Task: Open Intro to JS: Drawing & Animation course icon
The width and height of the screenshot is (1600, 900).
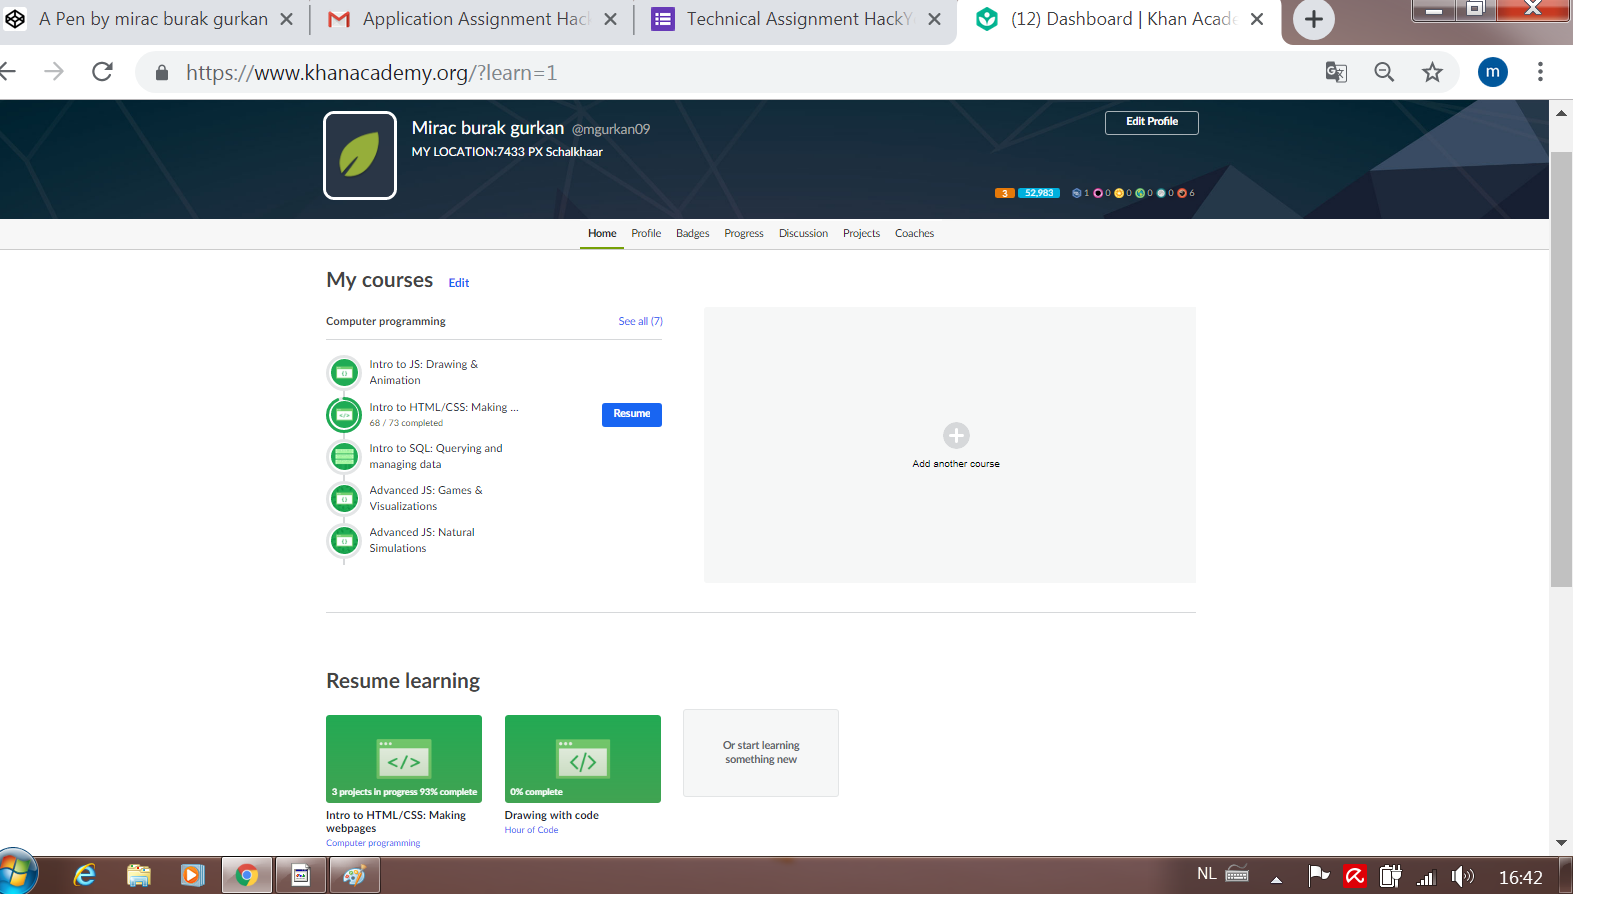Action: (x=344, y=373)
